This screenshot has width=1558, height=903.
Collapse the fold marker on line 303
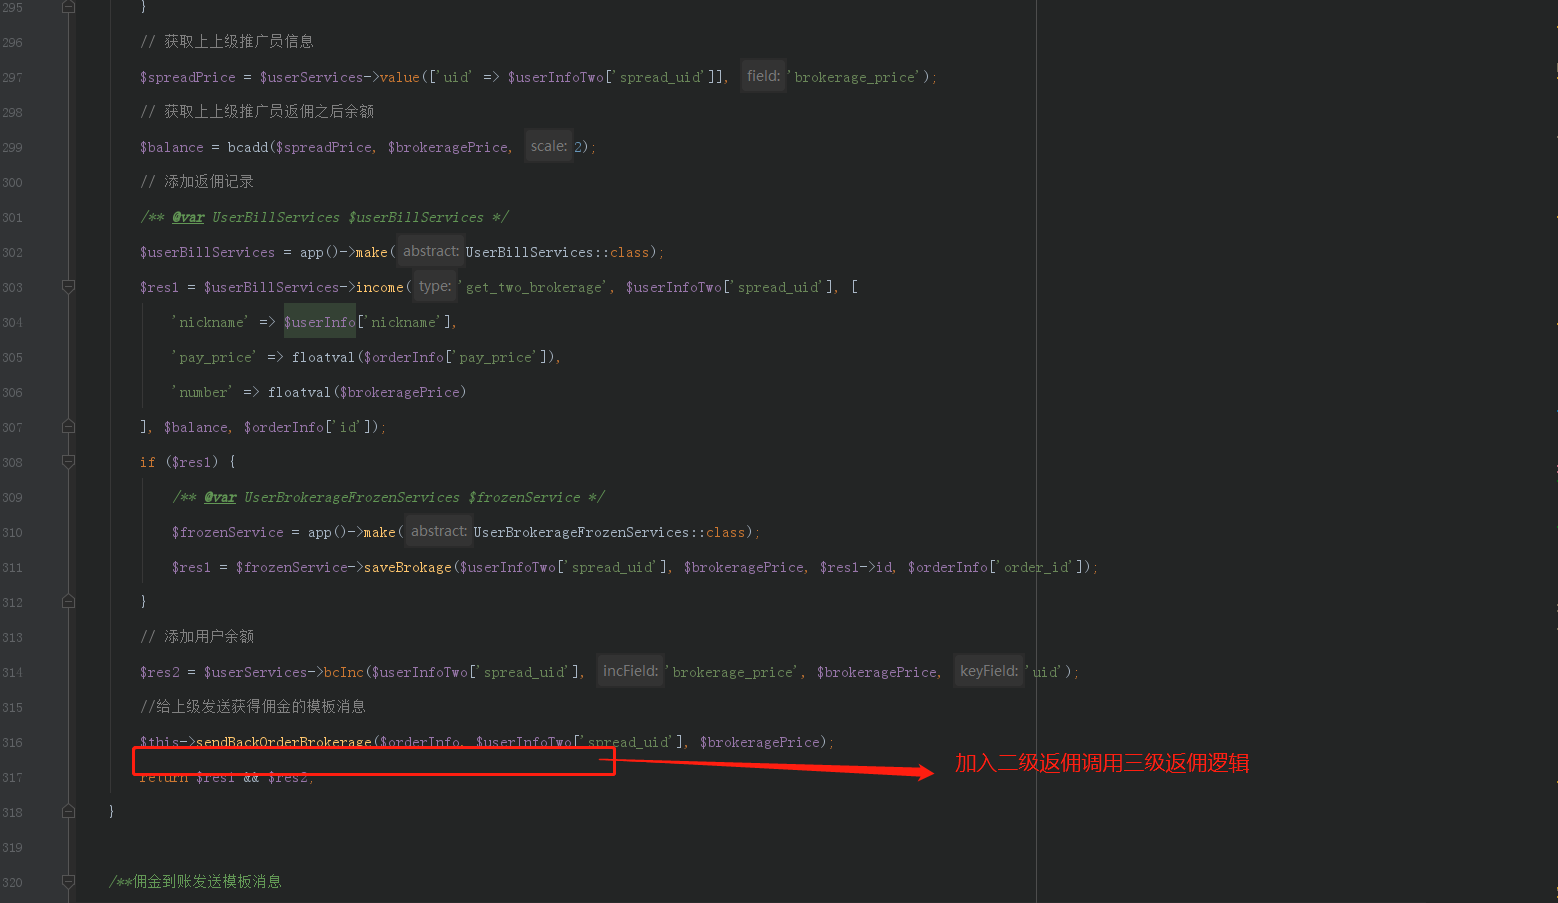68,287
